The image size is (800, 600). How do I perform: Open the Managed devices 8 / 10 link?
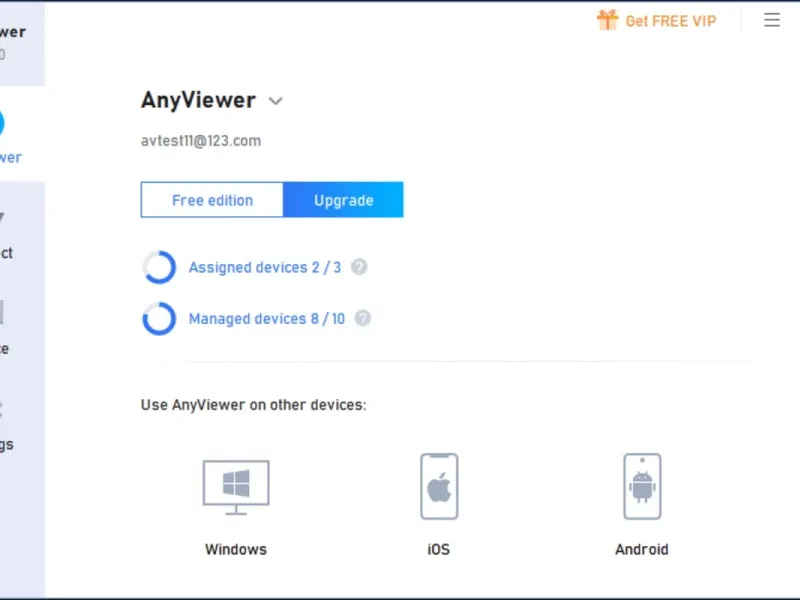tap(267, 319)
